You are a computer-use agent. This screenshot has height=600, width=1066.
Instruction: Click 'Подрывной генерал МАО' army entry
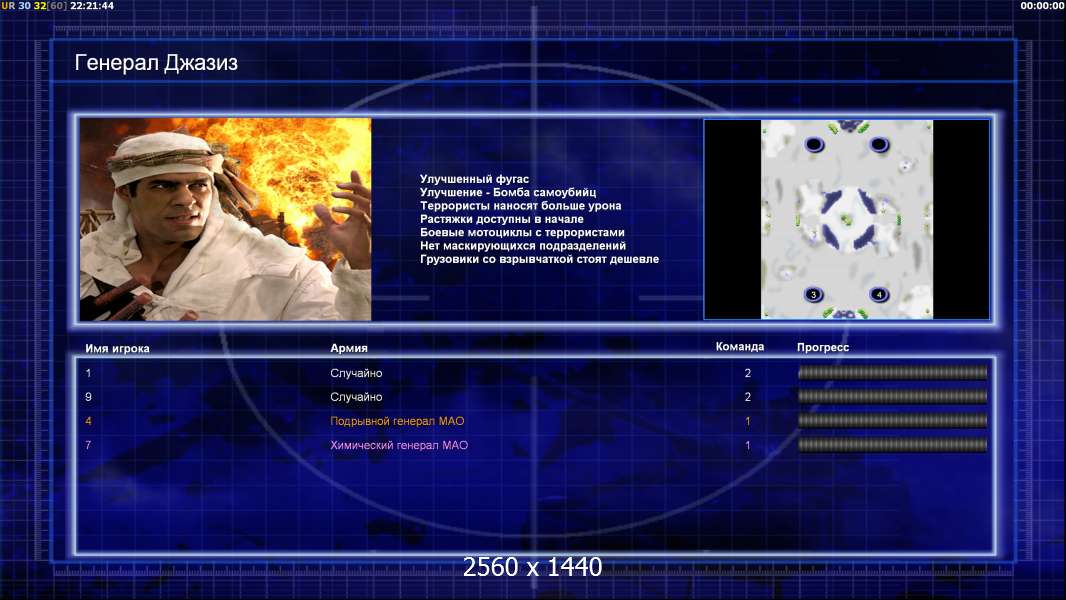point(397,421)
